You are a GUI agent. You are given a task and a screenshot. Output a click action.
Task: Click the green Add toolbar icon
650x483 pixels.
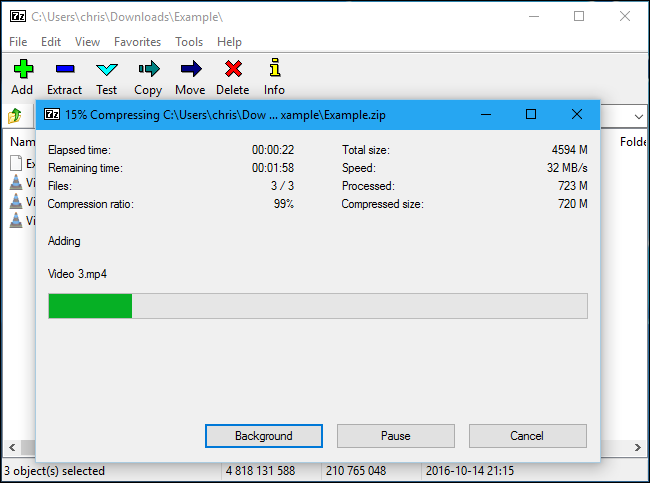[x=22, y=70]
